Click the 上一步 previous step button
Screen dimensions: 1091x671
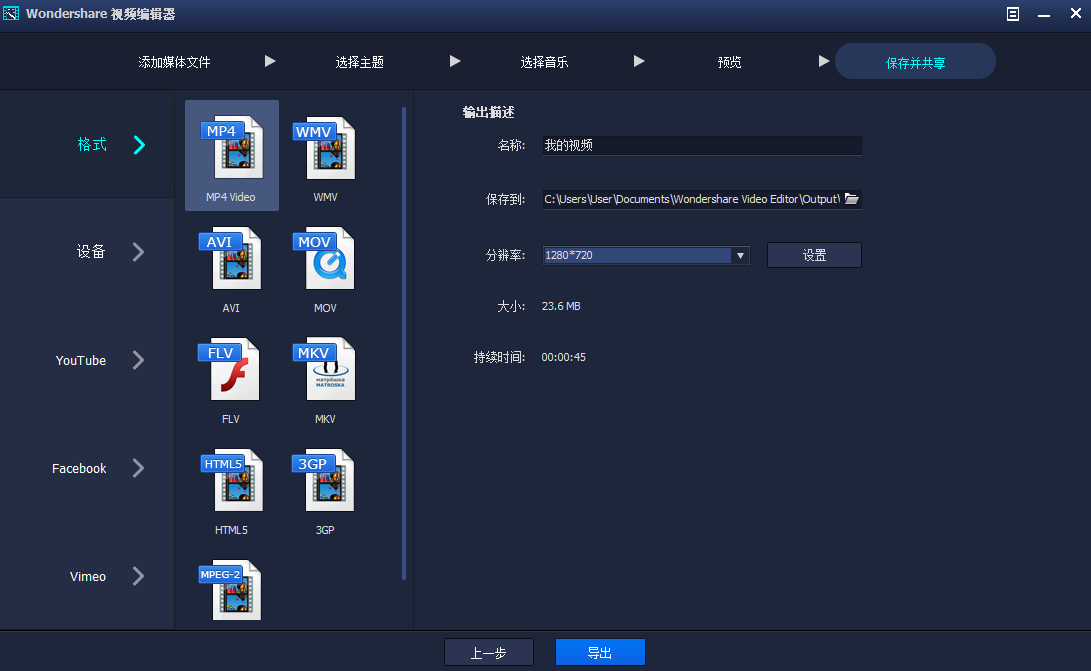coord(488,652)
